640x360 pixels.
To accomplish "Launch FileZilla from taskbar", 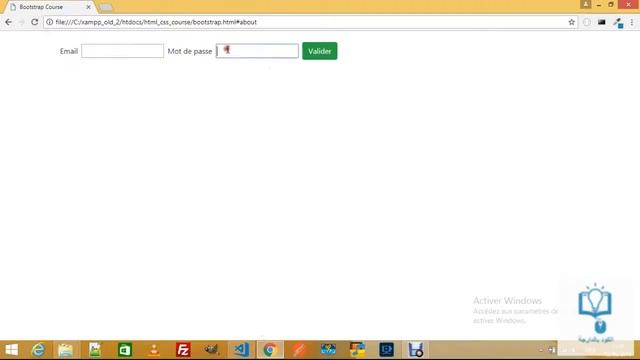I will coord(183,350).
